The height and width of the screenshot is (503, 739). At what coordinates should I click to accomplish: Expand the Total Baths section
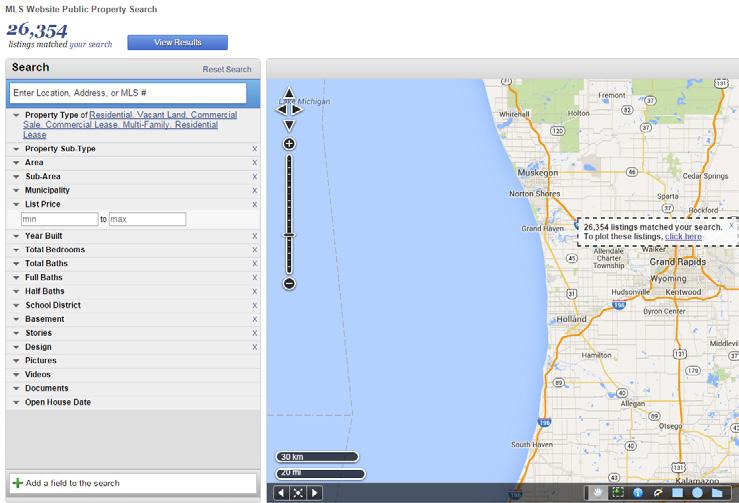click(x=16, y=264)
